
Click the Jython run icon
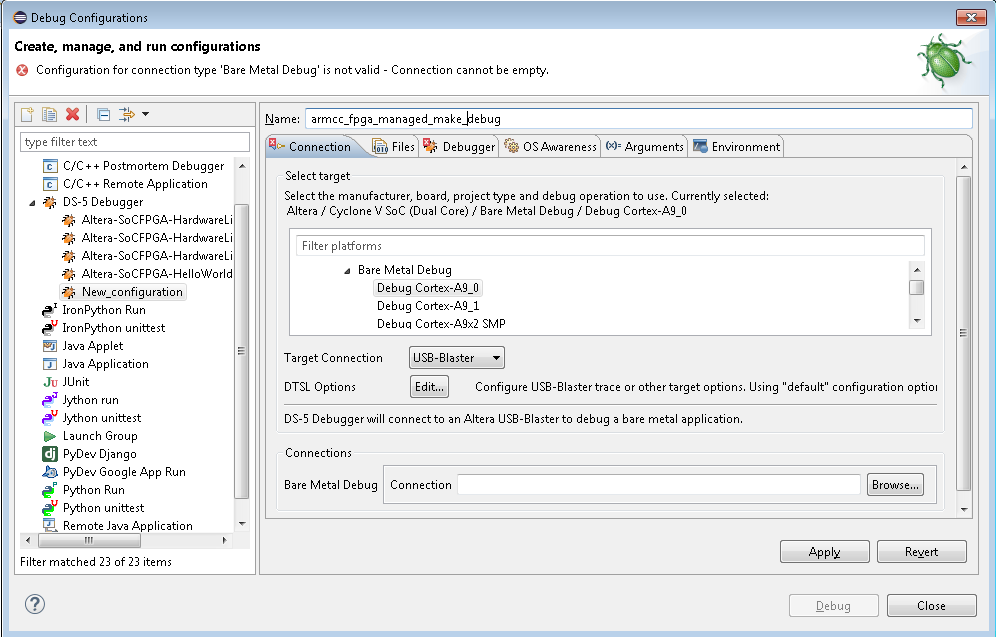click(x=50, y=400)
